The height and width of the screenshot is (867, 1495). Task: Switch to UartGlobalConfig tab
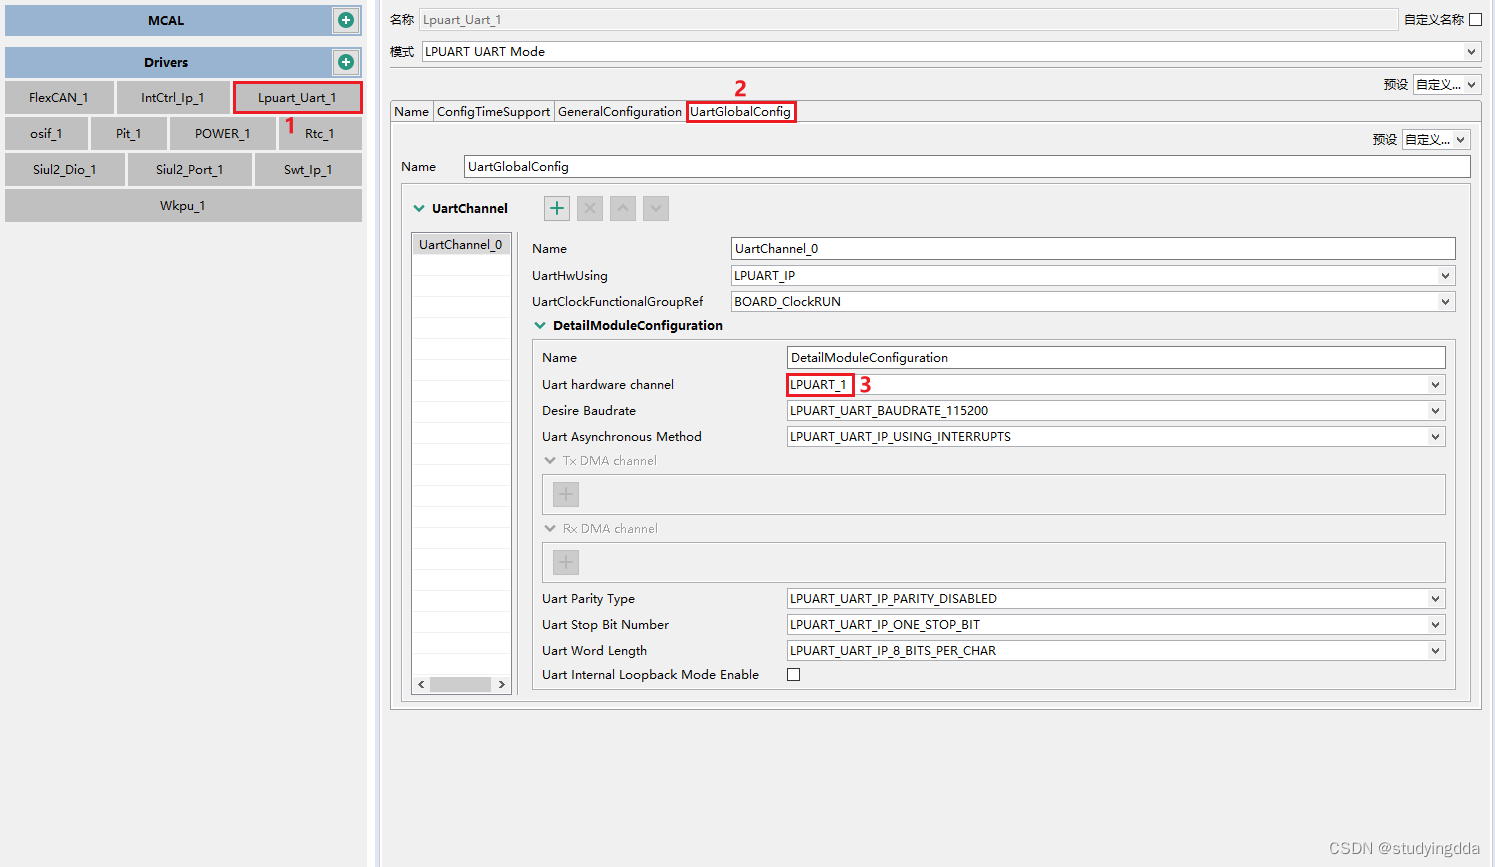[x=740, y=112]
